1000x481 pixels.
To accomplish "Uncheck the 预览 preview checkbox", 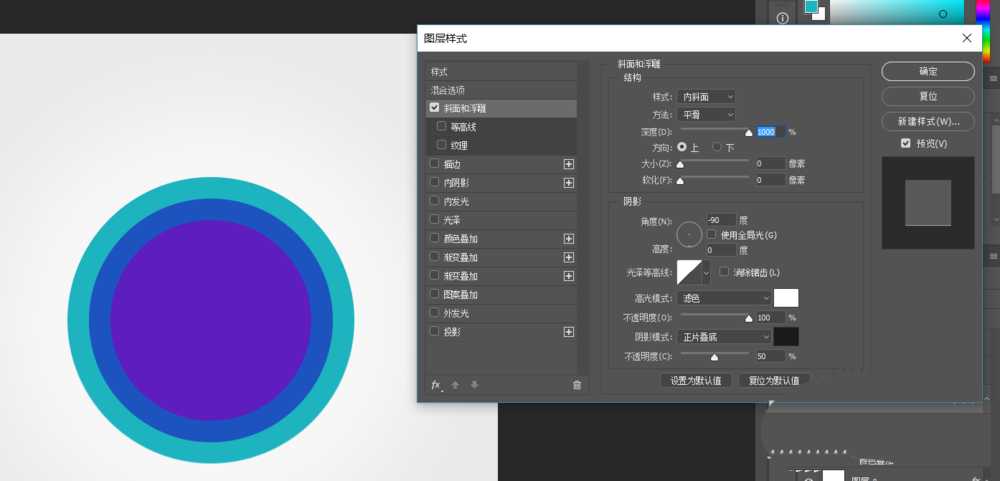I will pyautogui.click(x=906, y=144).
